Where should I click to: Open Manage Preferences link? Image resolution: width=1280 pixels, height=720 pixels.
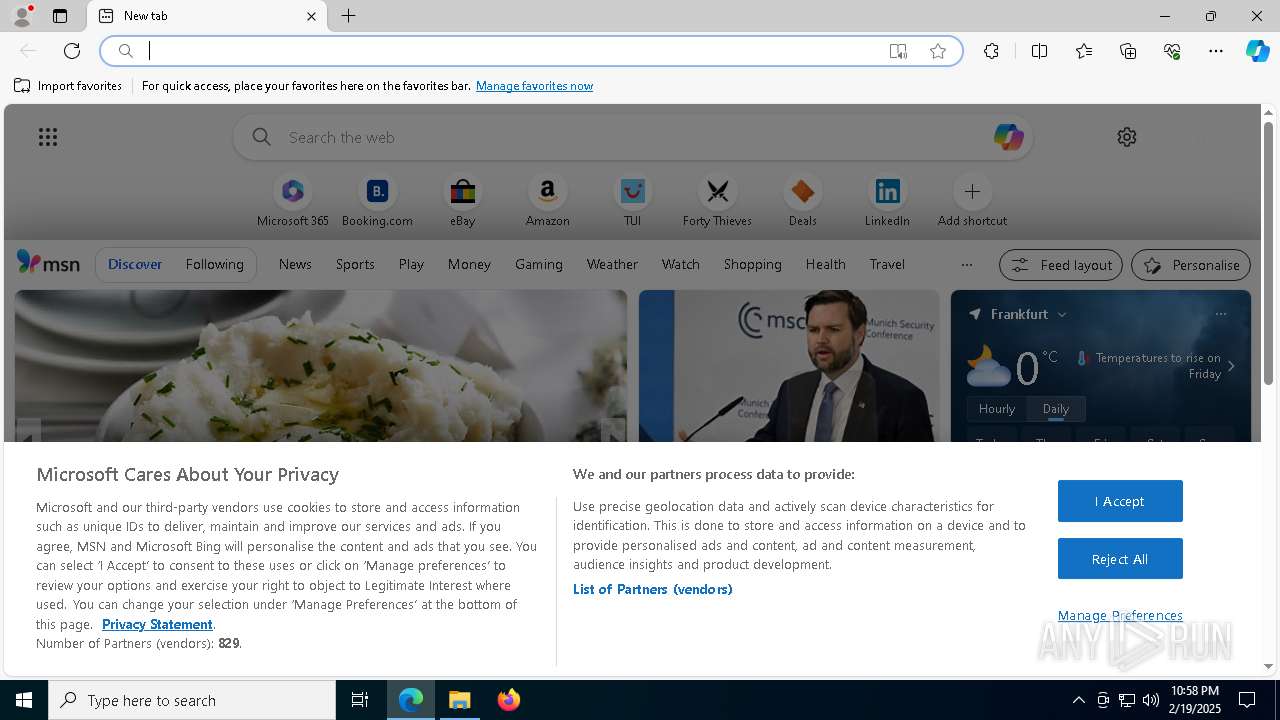pyautogui.click(x=1120, y=615)
